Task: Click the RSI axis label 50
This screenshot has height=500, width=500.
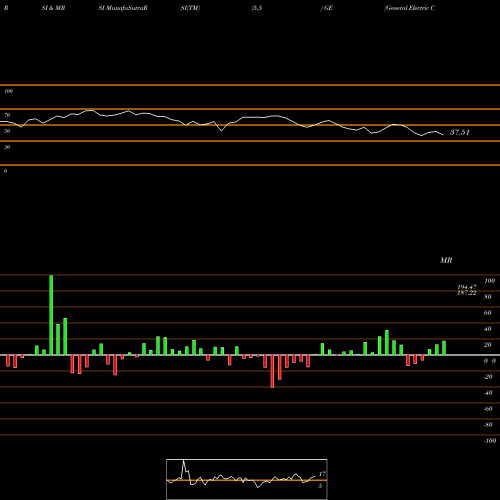Action: pyautogui.click(x=7, y=131)
